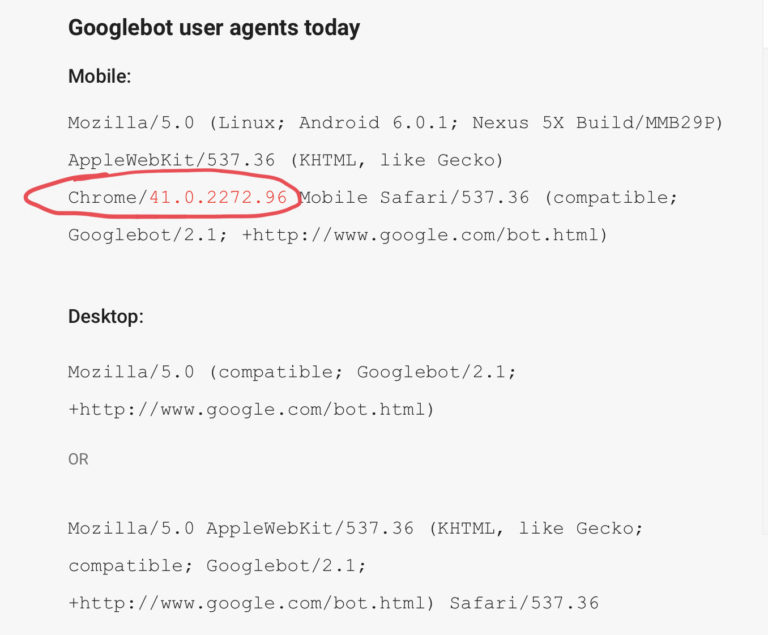Click the 'Mobile:' subheading
This screenshot has height=635, width=768.
[x=100, y=76]
